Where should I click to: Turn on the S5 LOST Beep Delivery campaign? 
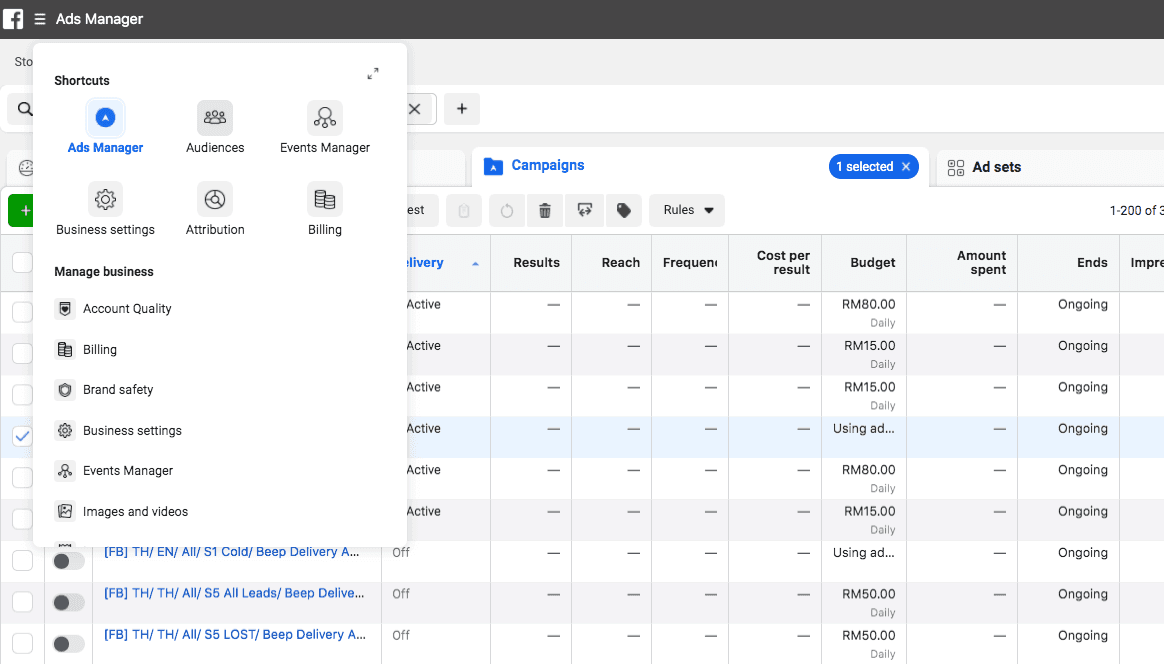tap(68, 643)
